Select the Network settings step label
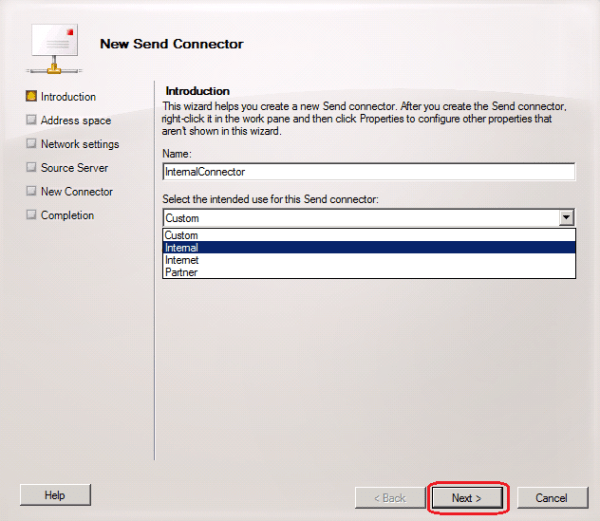The image size is (600, 521). pyautogui.click(x=79, y=144)
